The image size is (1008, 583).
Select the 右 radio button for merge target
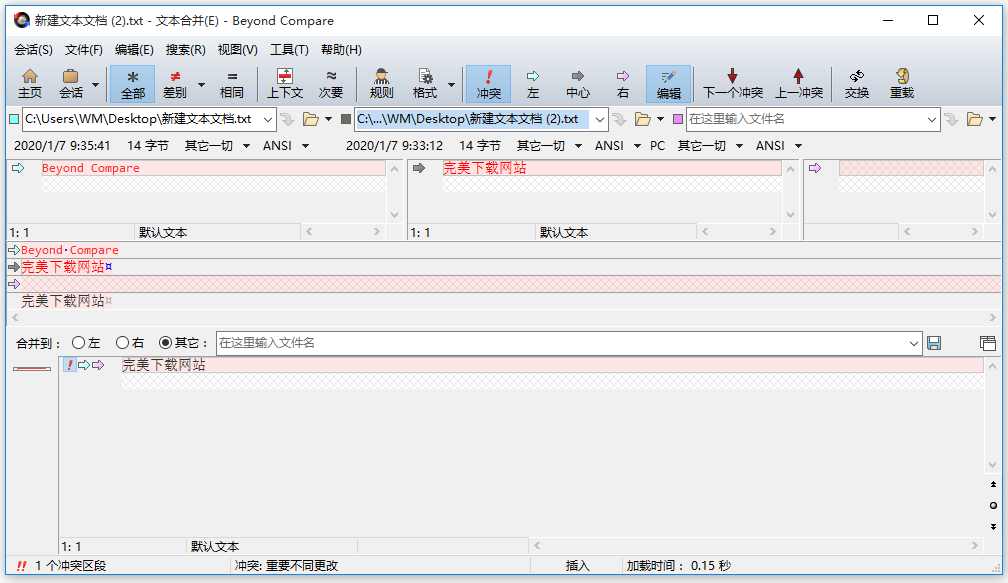(122, 343)
